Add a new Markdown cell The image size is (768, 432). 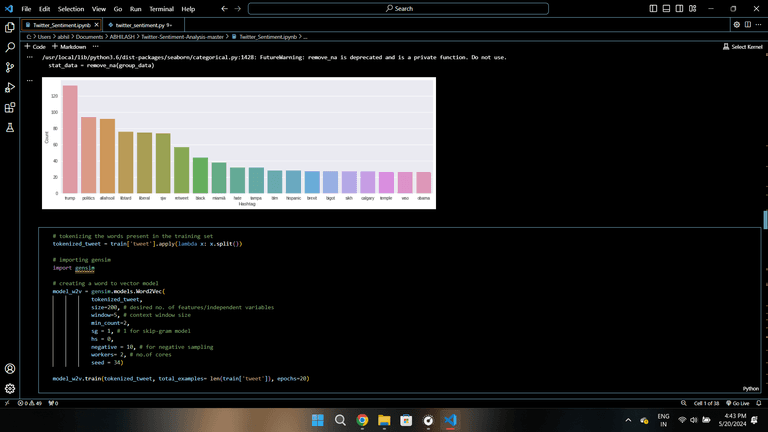pos(69,47)
